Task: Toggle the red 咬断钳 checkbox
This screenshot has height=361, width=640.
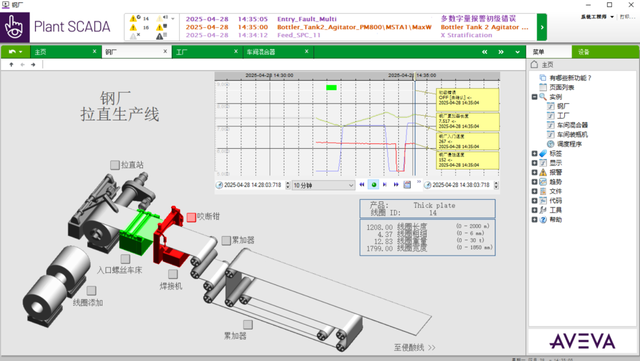Action: [191, 217]
